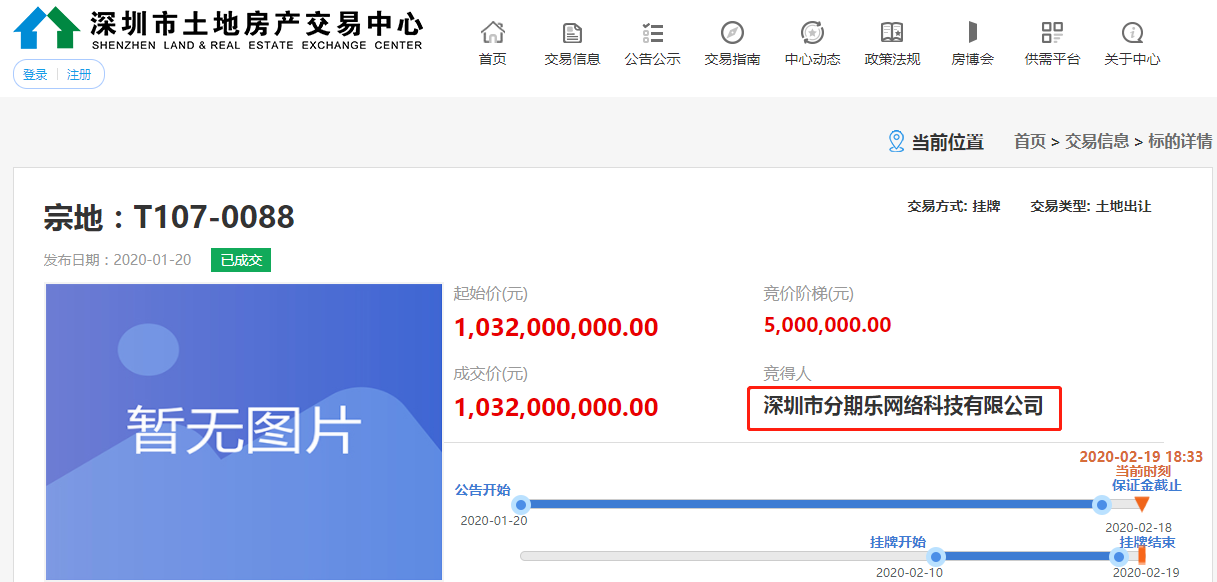This screenshot has width=1217, height=582.
Task: Go to 公告公示 menu label
Action: [652, 59]
